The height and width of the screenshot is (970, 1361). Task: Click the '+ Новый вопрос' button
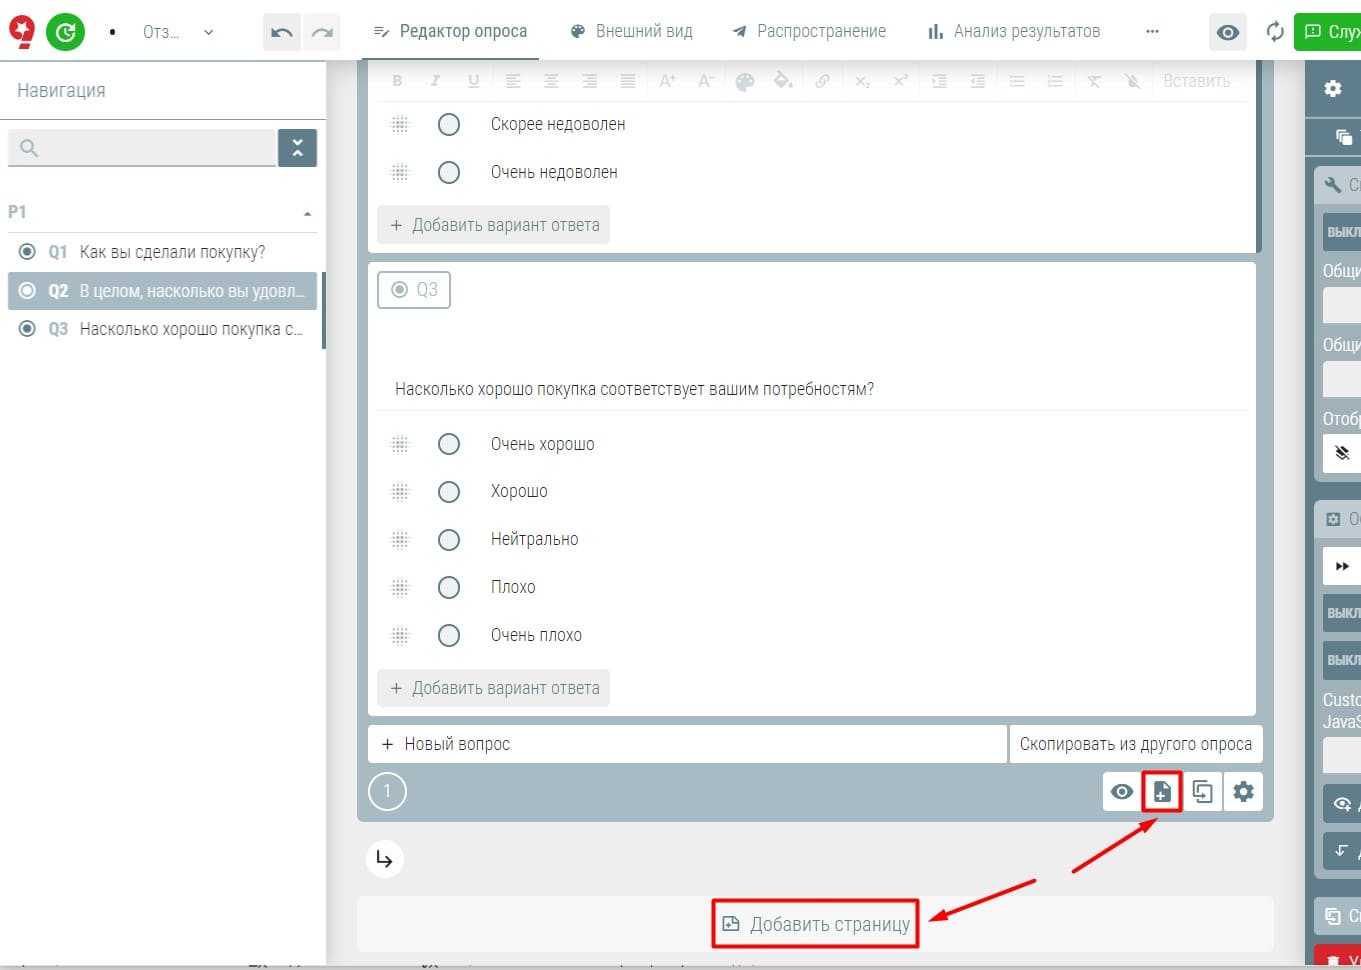coord(686,744)
